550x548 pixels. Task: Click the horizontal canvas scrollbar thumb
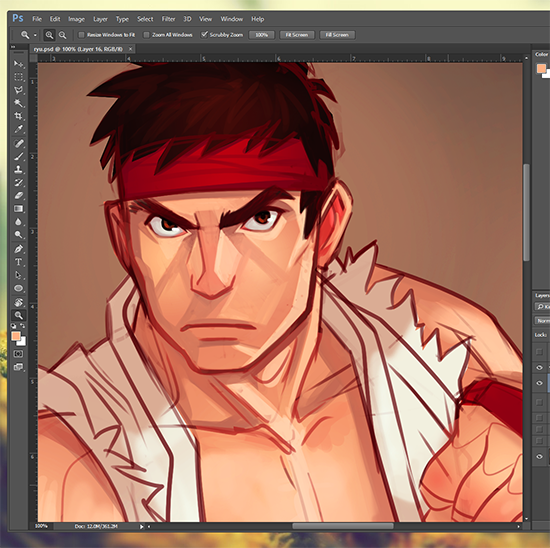pos(343,526)
